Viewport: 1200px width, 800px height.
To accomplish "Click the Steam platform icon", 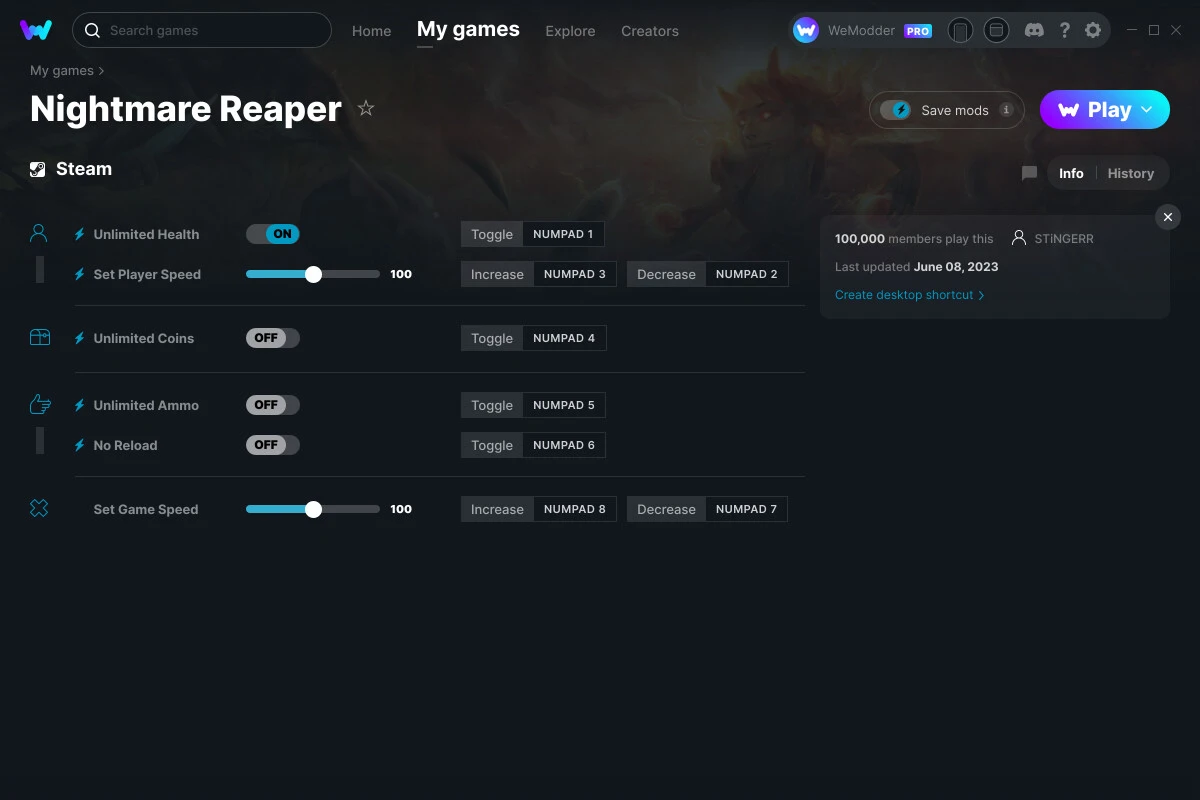I will click(38, 169).
